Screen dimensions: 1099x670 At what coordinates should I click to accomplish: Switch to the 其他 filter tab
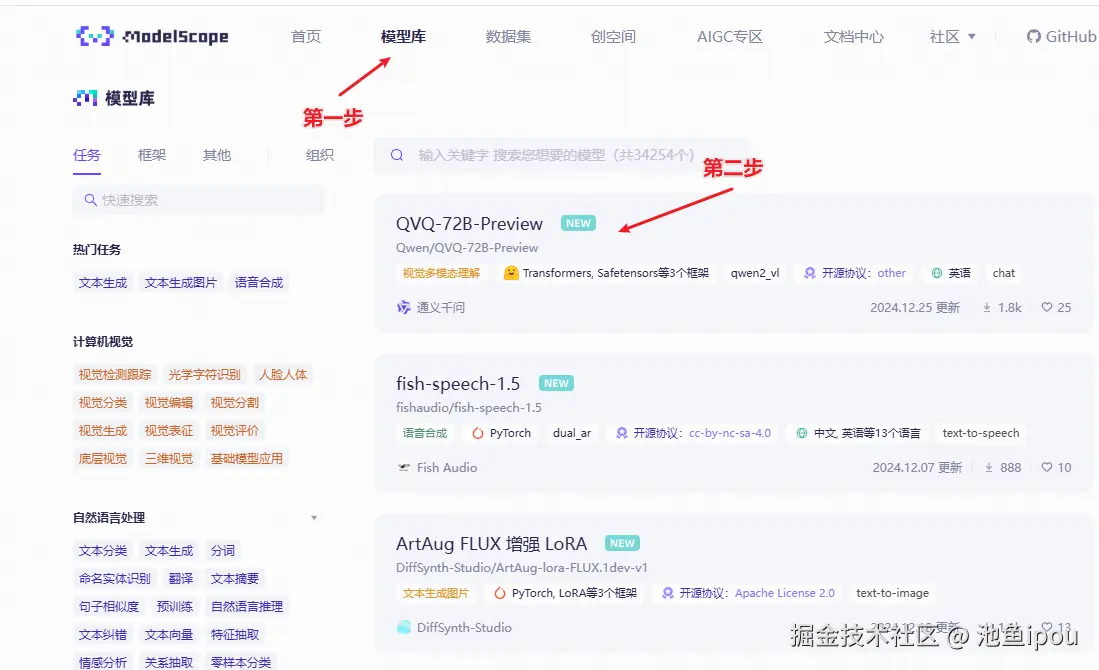coord(217,155)
